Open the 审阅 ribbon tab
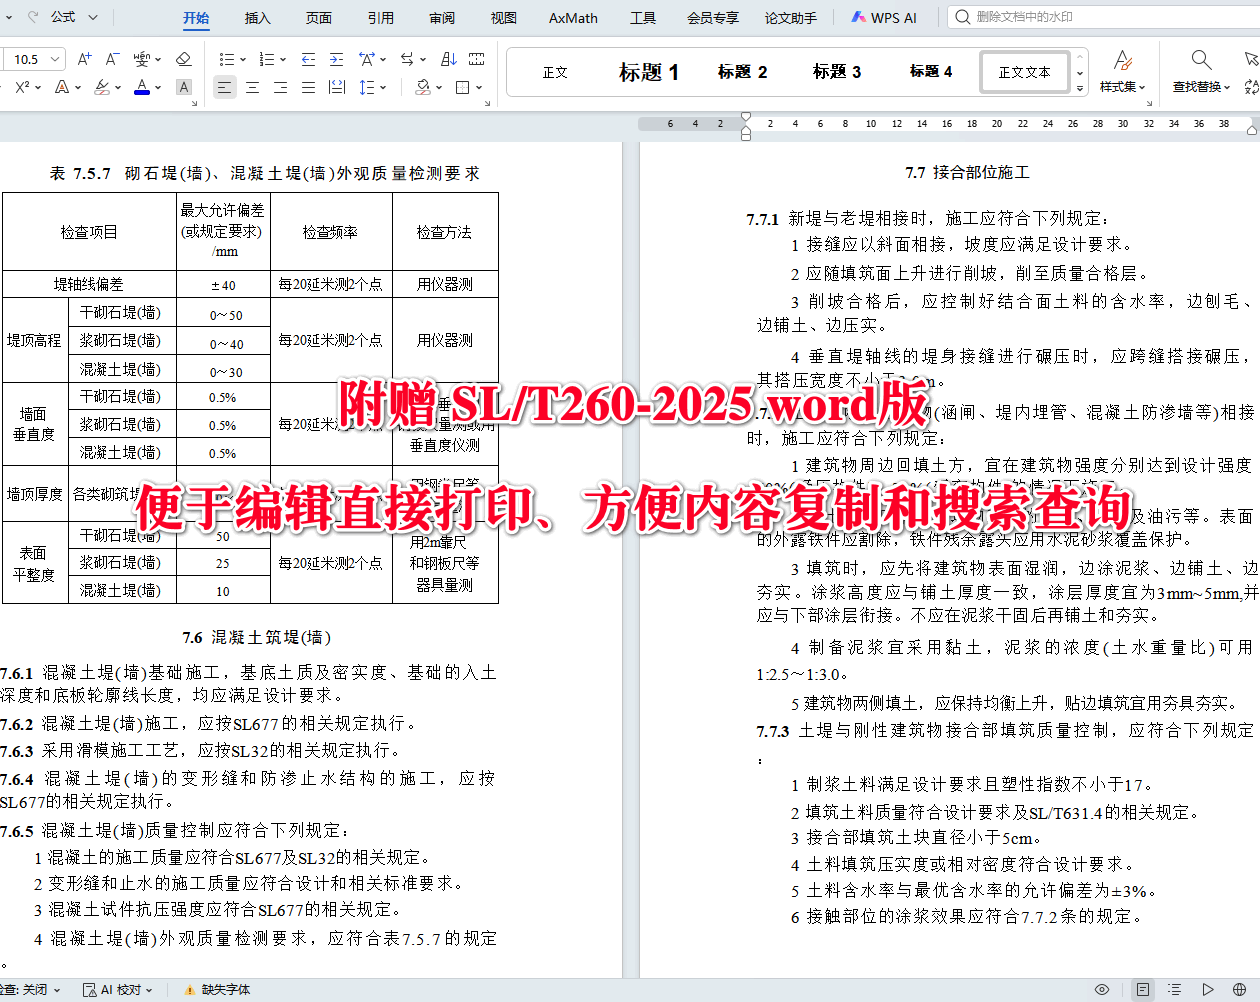1260x1002 pixels. pyautogui.click(x=442, y=17)
